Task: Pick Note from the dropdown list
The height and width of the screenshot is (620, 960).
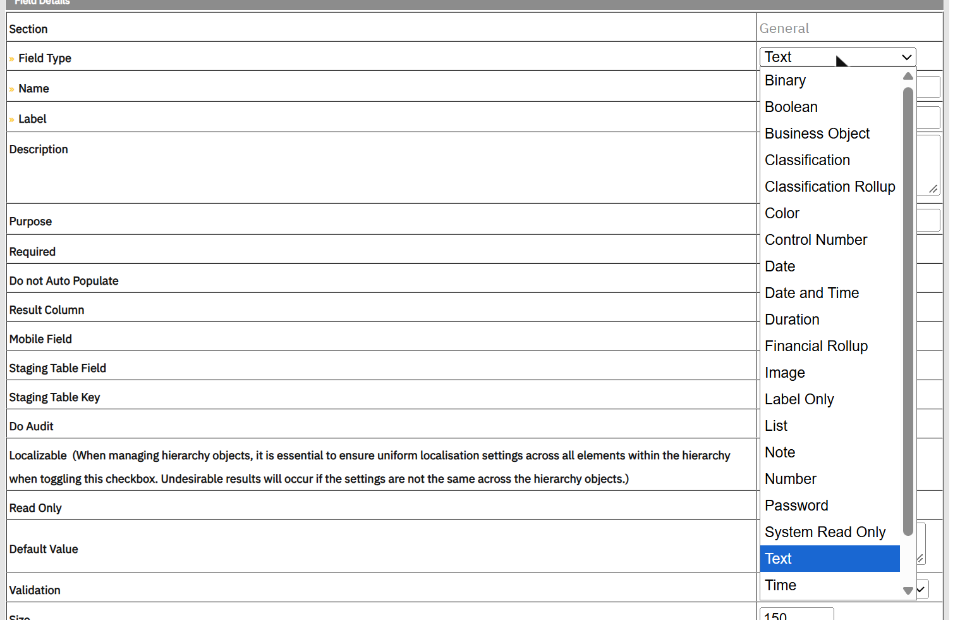Action: tap(830, 452)
